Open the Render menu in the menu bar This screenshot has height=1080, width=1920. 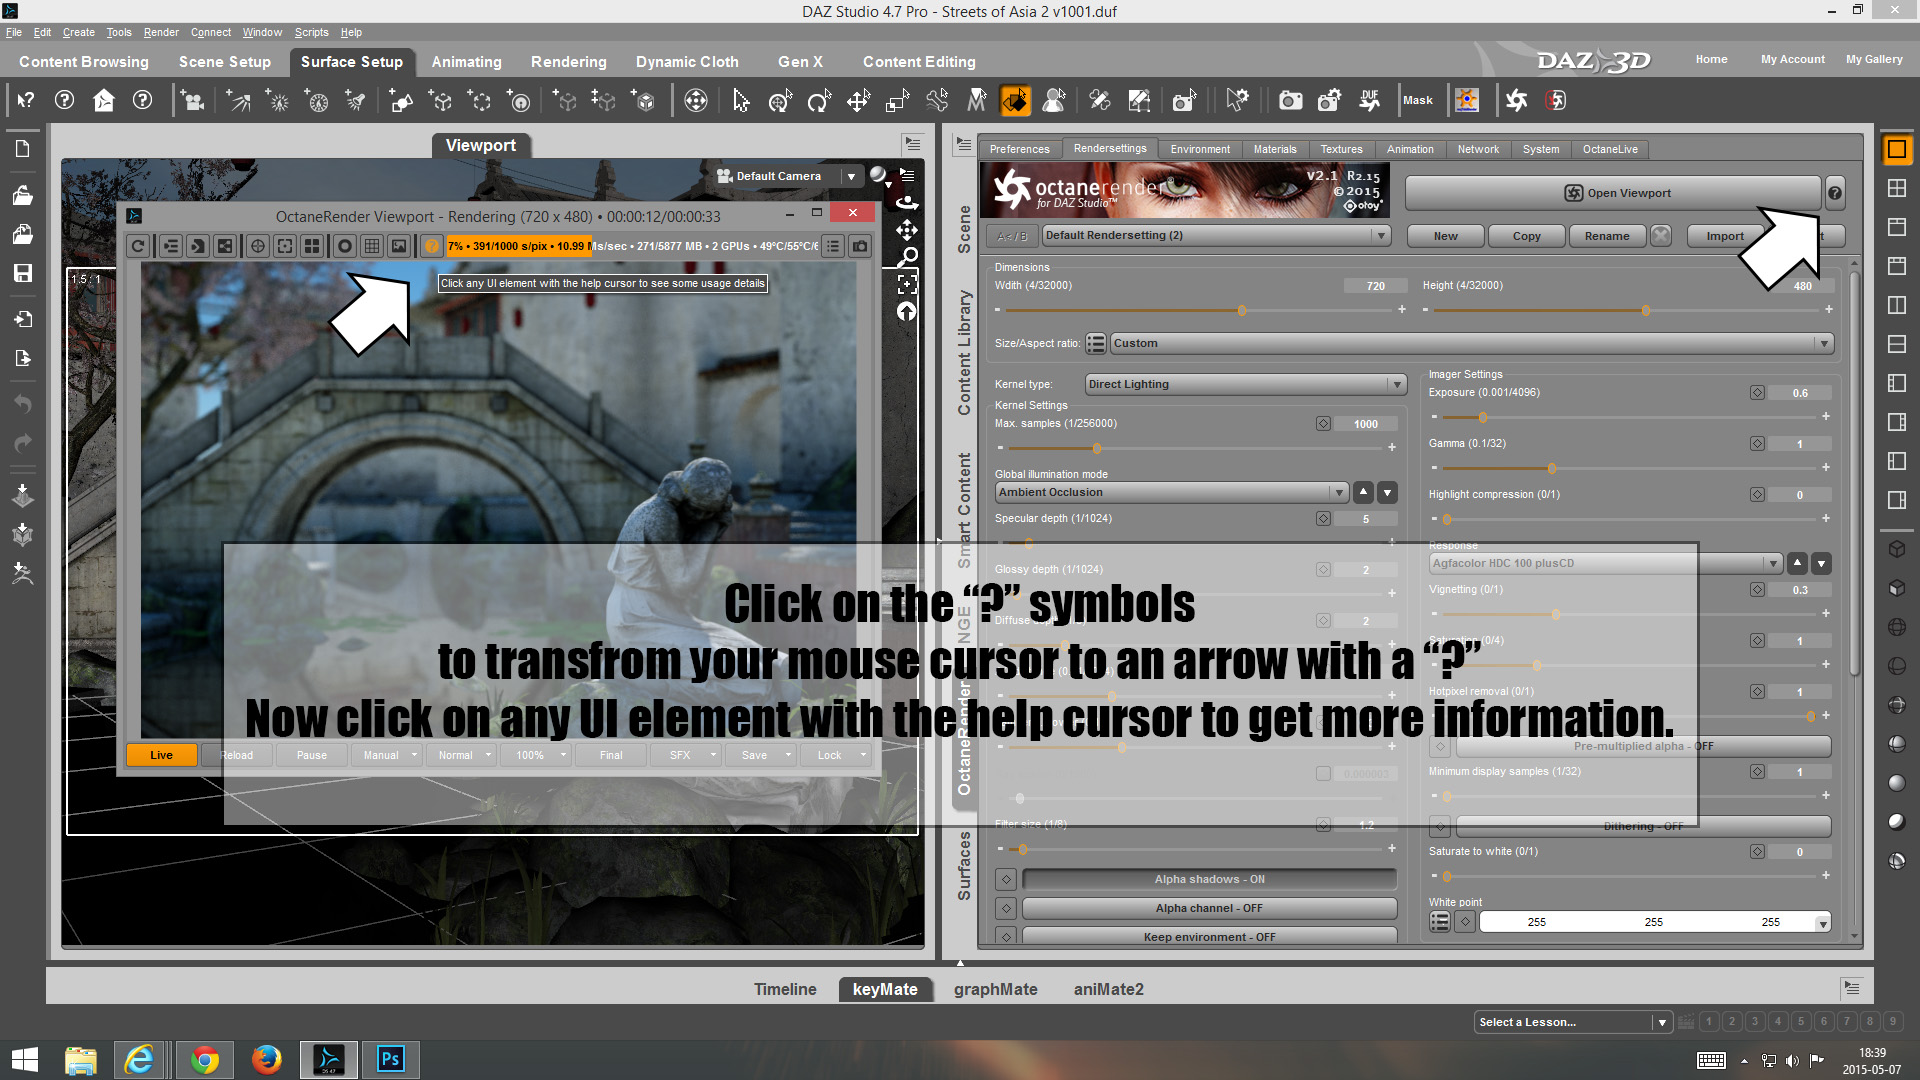[x=160, y=32]
